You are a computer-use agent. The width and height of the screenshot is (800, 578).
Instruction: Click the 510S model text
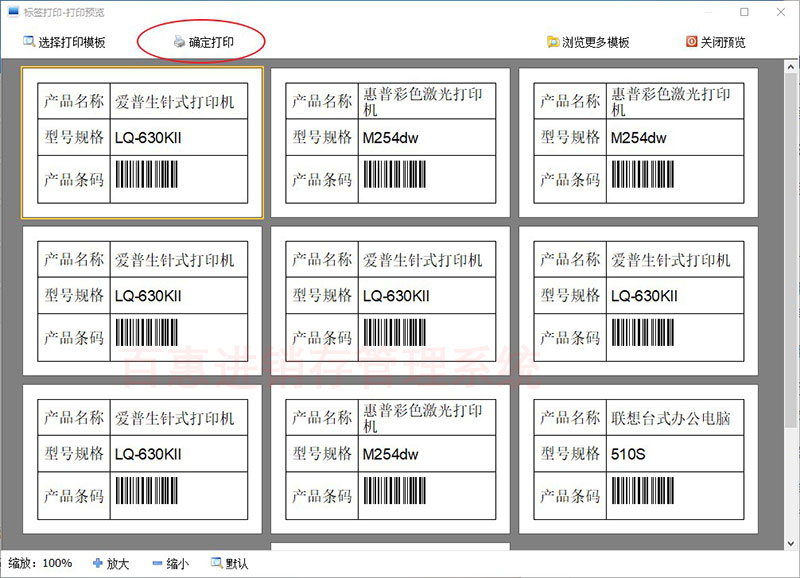[628, 454]
